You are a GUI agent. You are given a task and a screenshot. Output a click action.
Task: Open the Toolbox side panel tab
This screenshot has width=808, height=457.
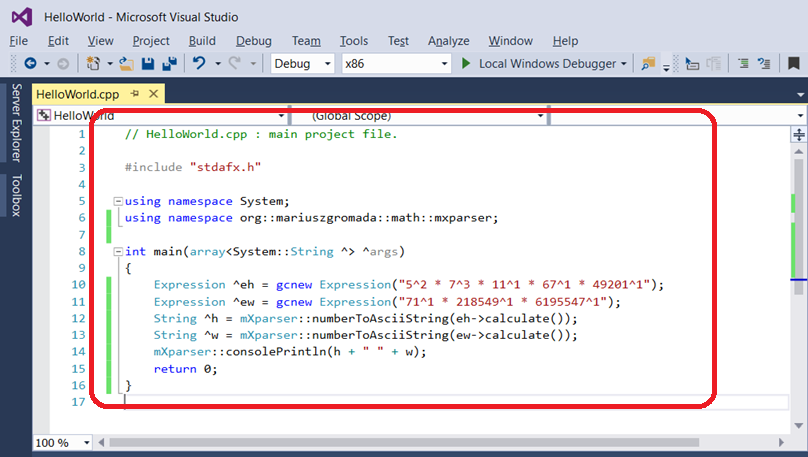16,195
